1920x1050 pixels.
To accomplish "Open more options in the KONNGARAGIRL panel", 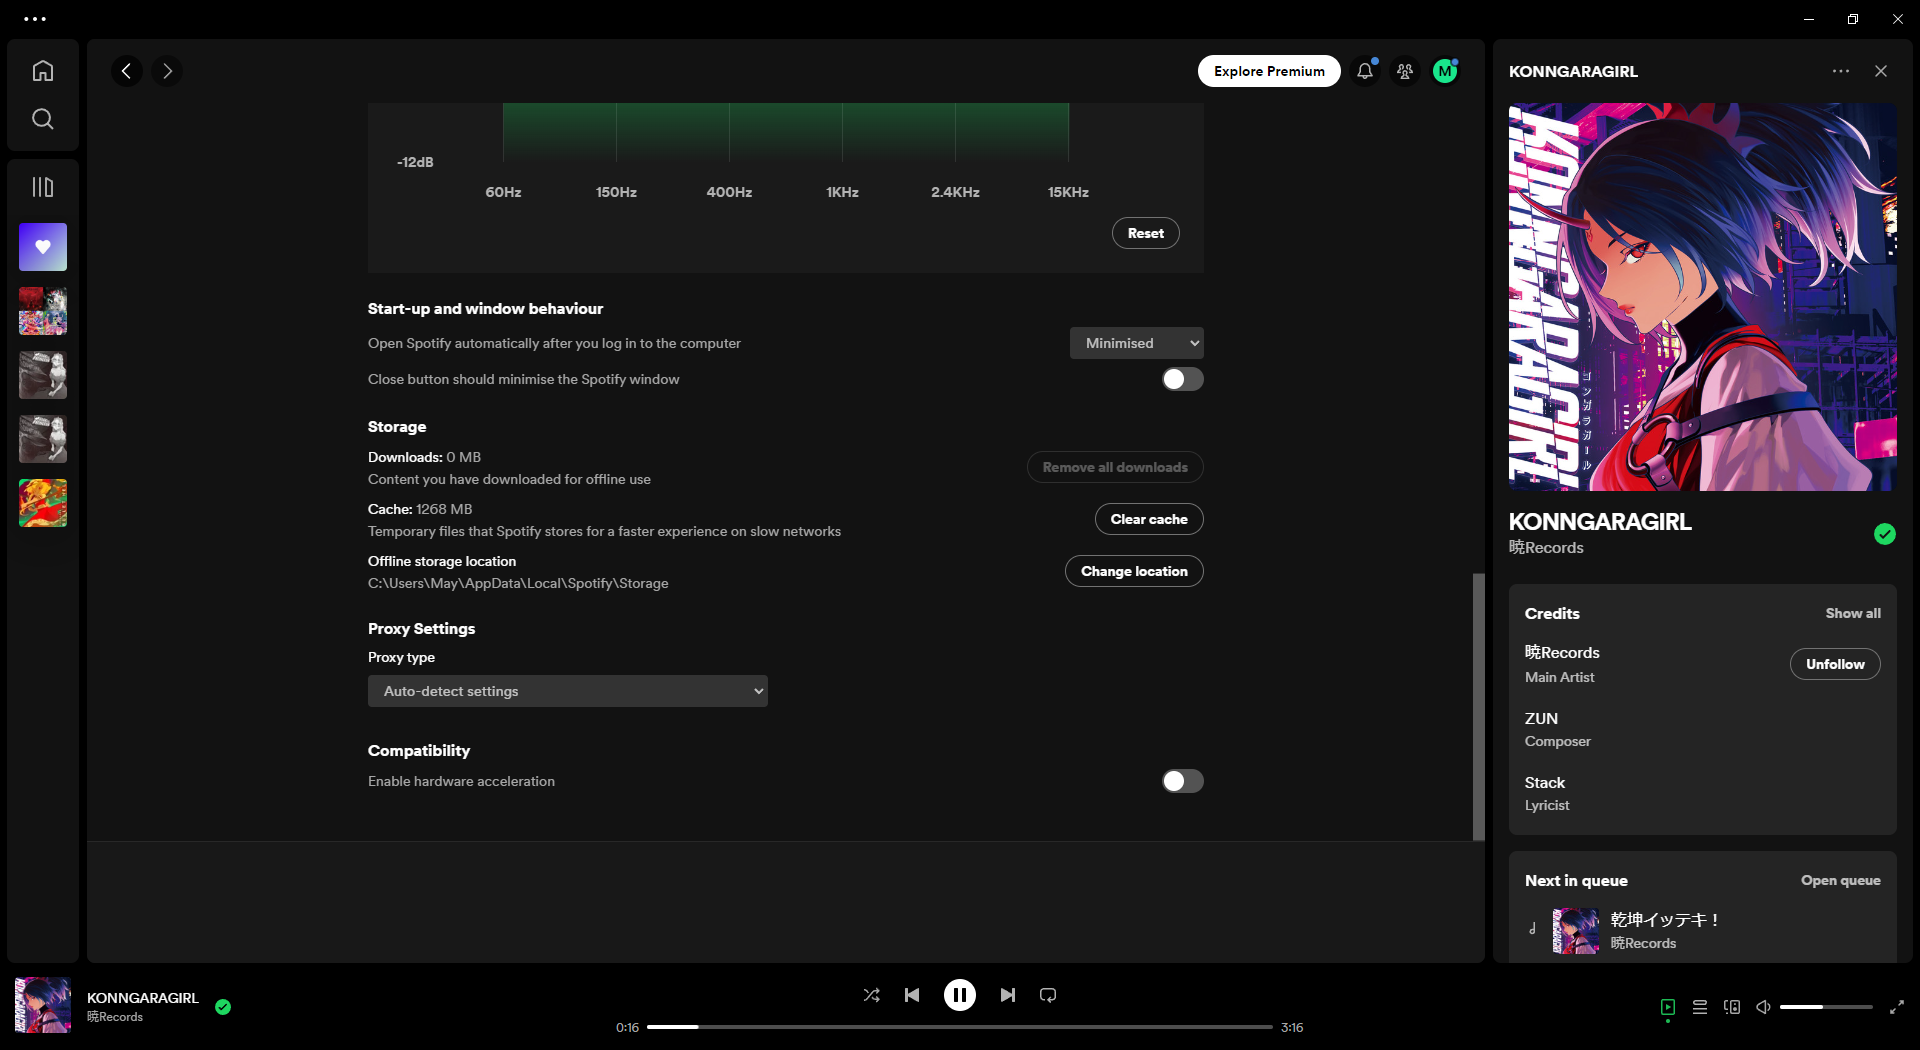I will click(x=1841, y=71).
